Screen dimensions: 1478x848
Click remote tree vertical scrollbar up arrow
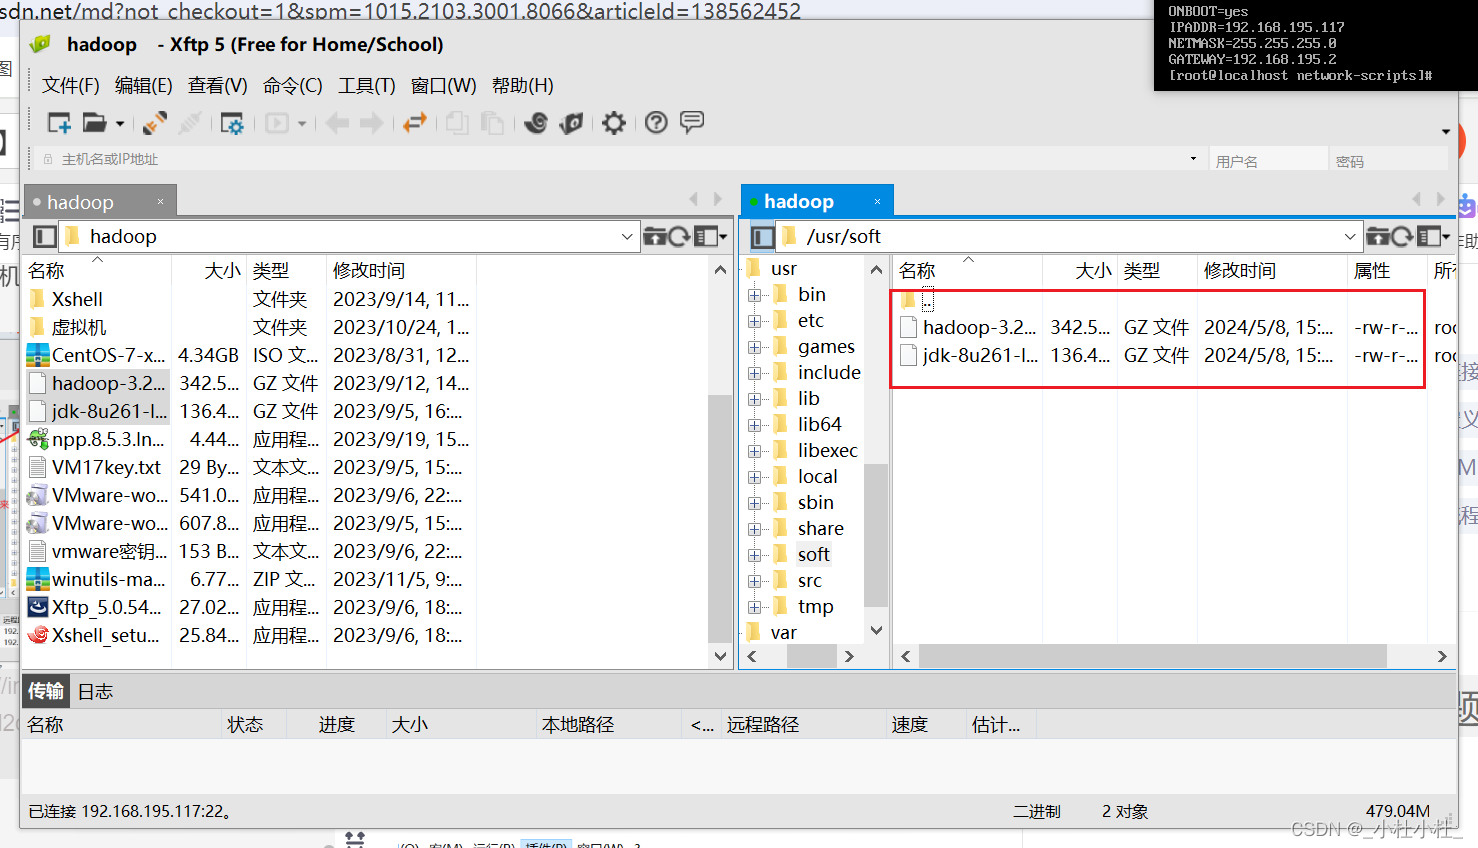[x=876, y=270]
